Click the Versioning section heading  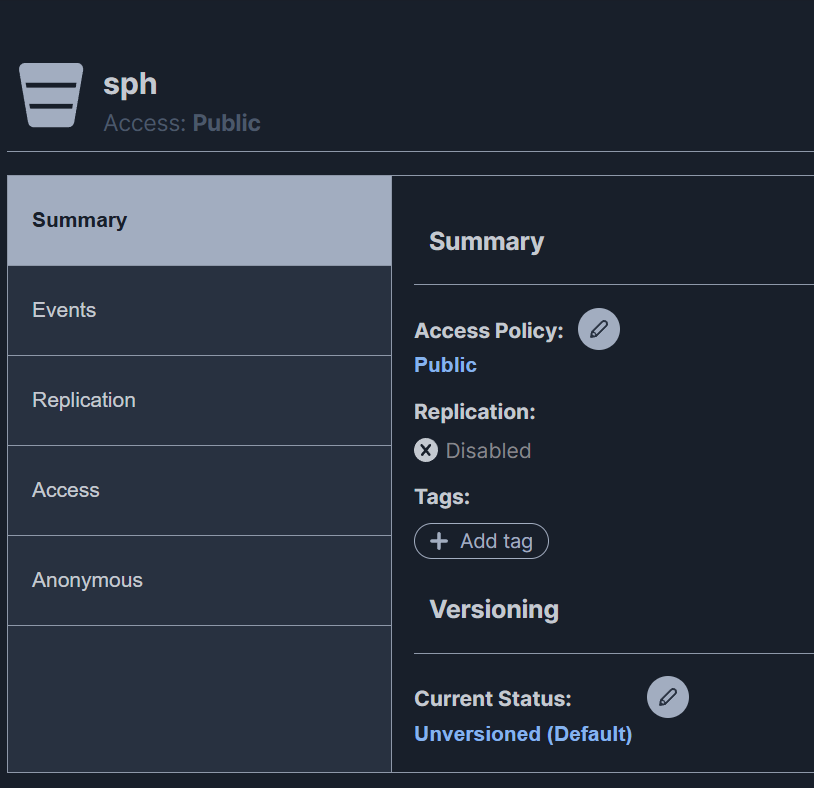[494, 609]
